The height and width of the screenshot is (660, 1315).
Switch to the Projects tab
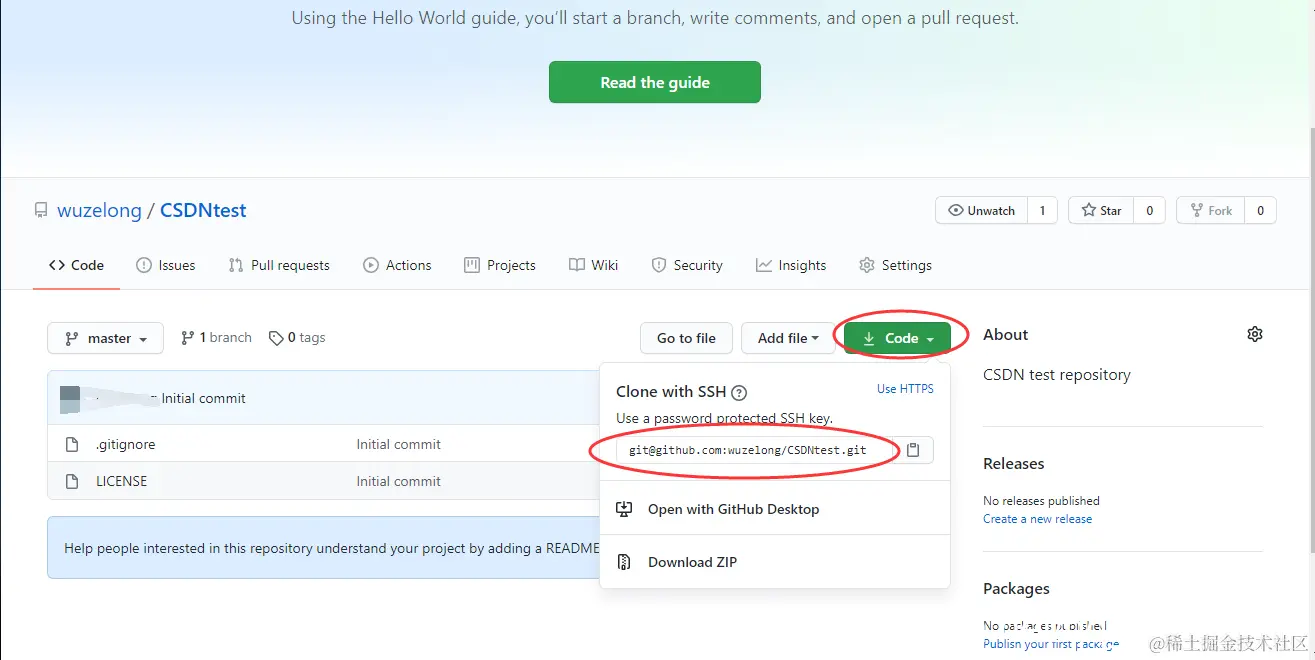tap(500, 265)
